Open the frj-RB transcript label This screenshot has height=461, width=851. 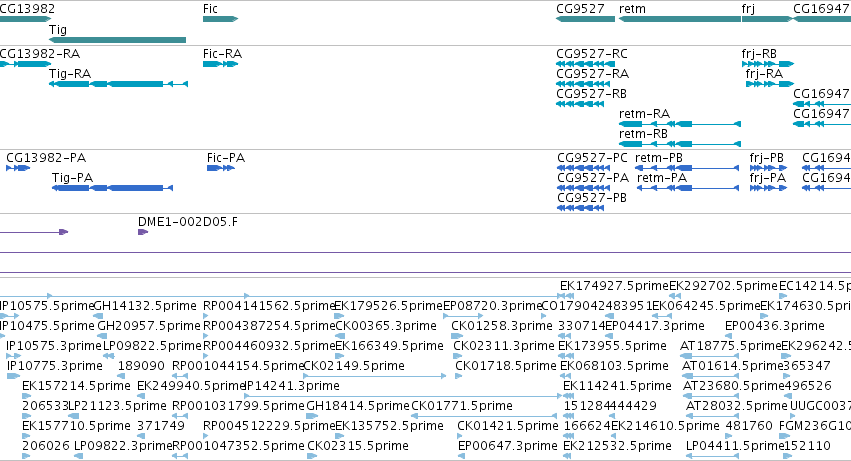tap(759, 54)
